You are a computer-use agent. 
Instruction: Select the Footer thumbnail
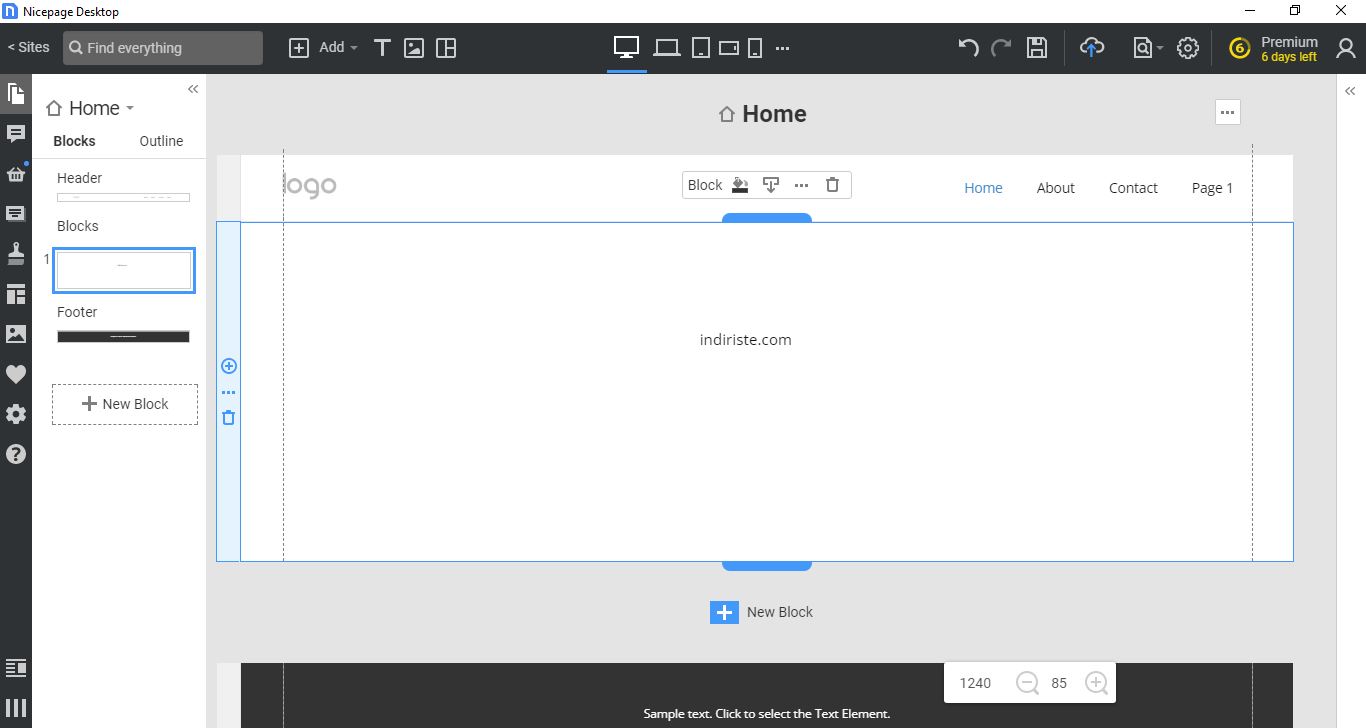click(x=123, y=337)
